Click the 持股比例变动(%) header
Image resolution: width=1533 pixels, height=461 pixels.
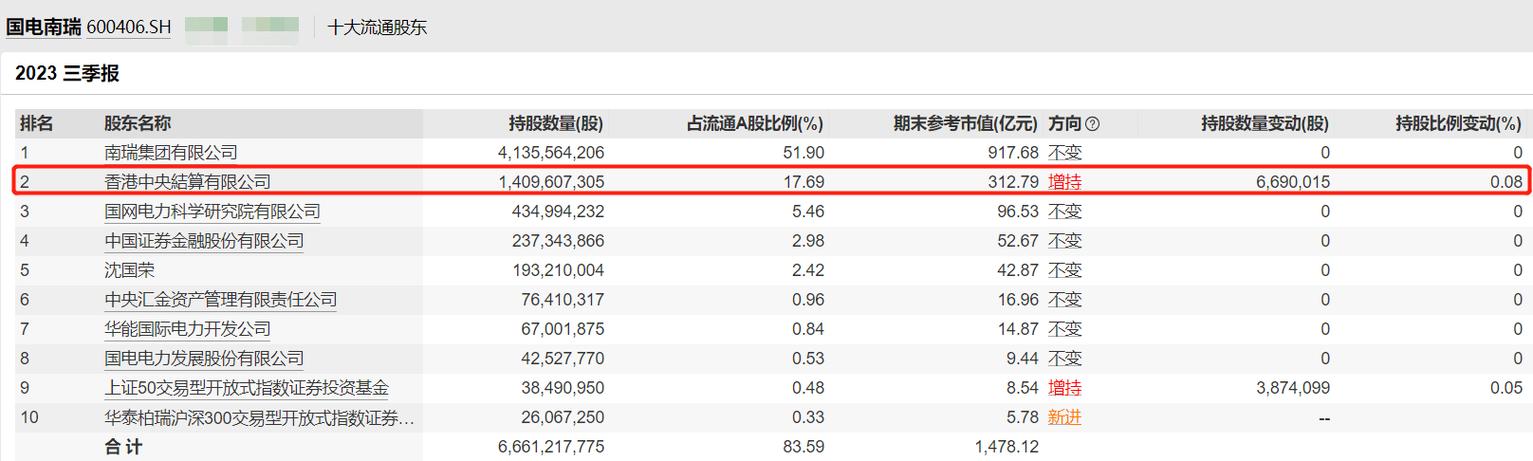1459,124
